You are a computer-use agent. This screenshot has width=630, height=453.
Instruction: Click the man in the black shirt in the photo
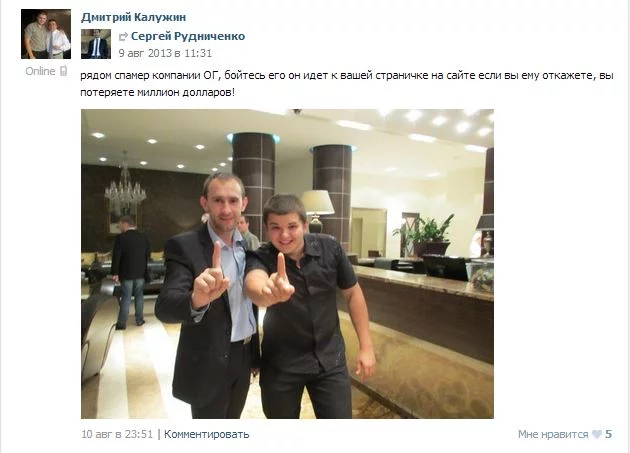point(309,305)
